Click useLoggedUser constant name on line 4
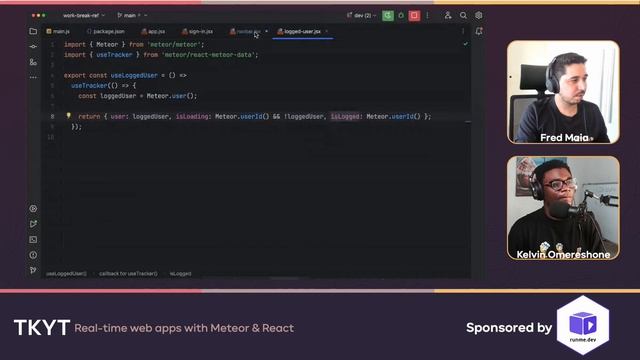The image size is (640, 360). [x=134, y=76]
